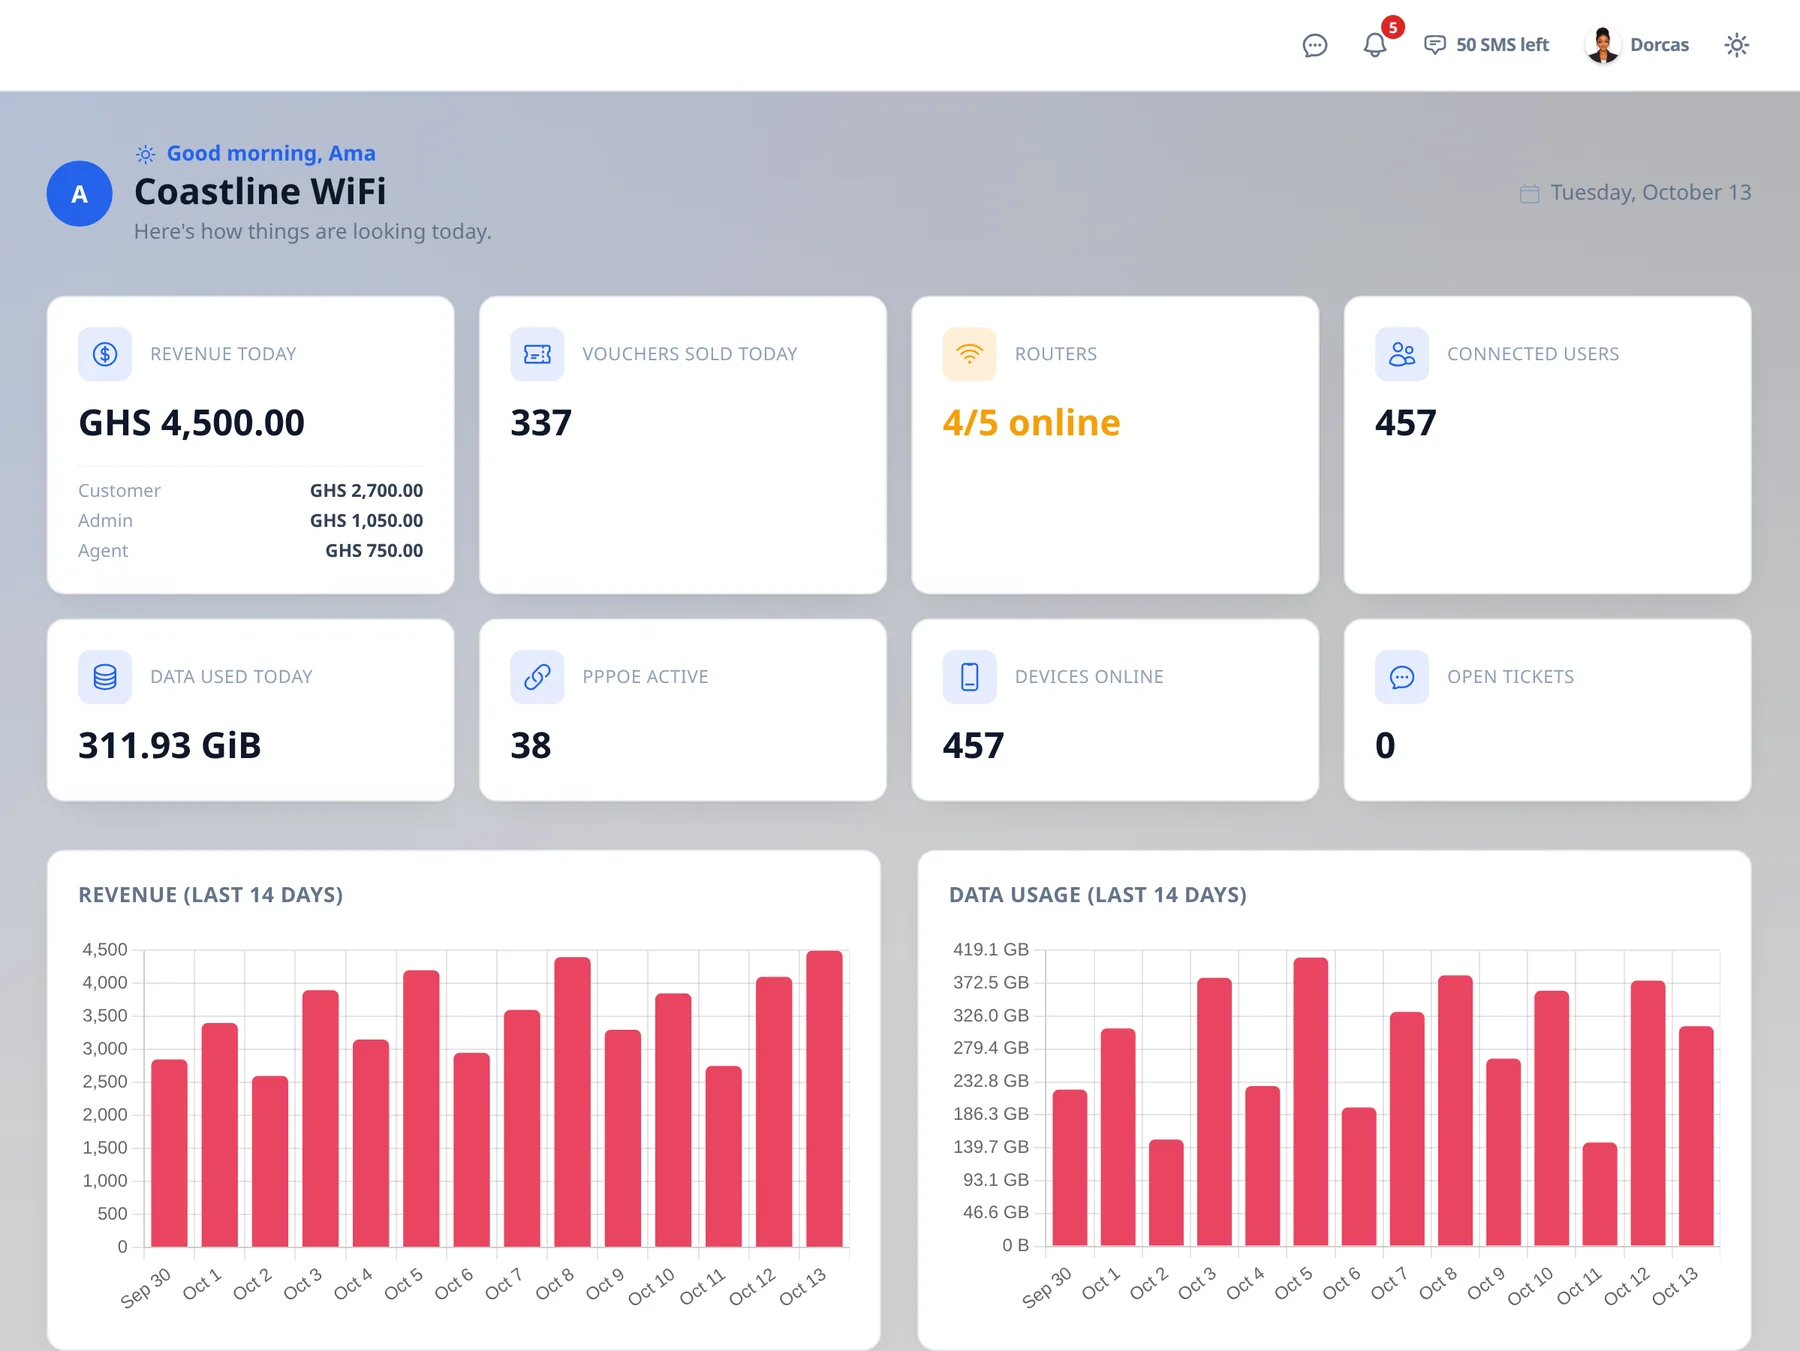Image resolution: width=1800 pixels, height=1351 pixels.
Task: Click the Oct 3 bar in data usage chart
Action: coord(1214,1112)
